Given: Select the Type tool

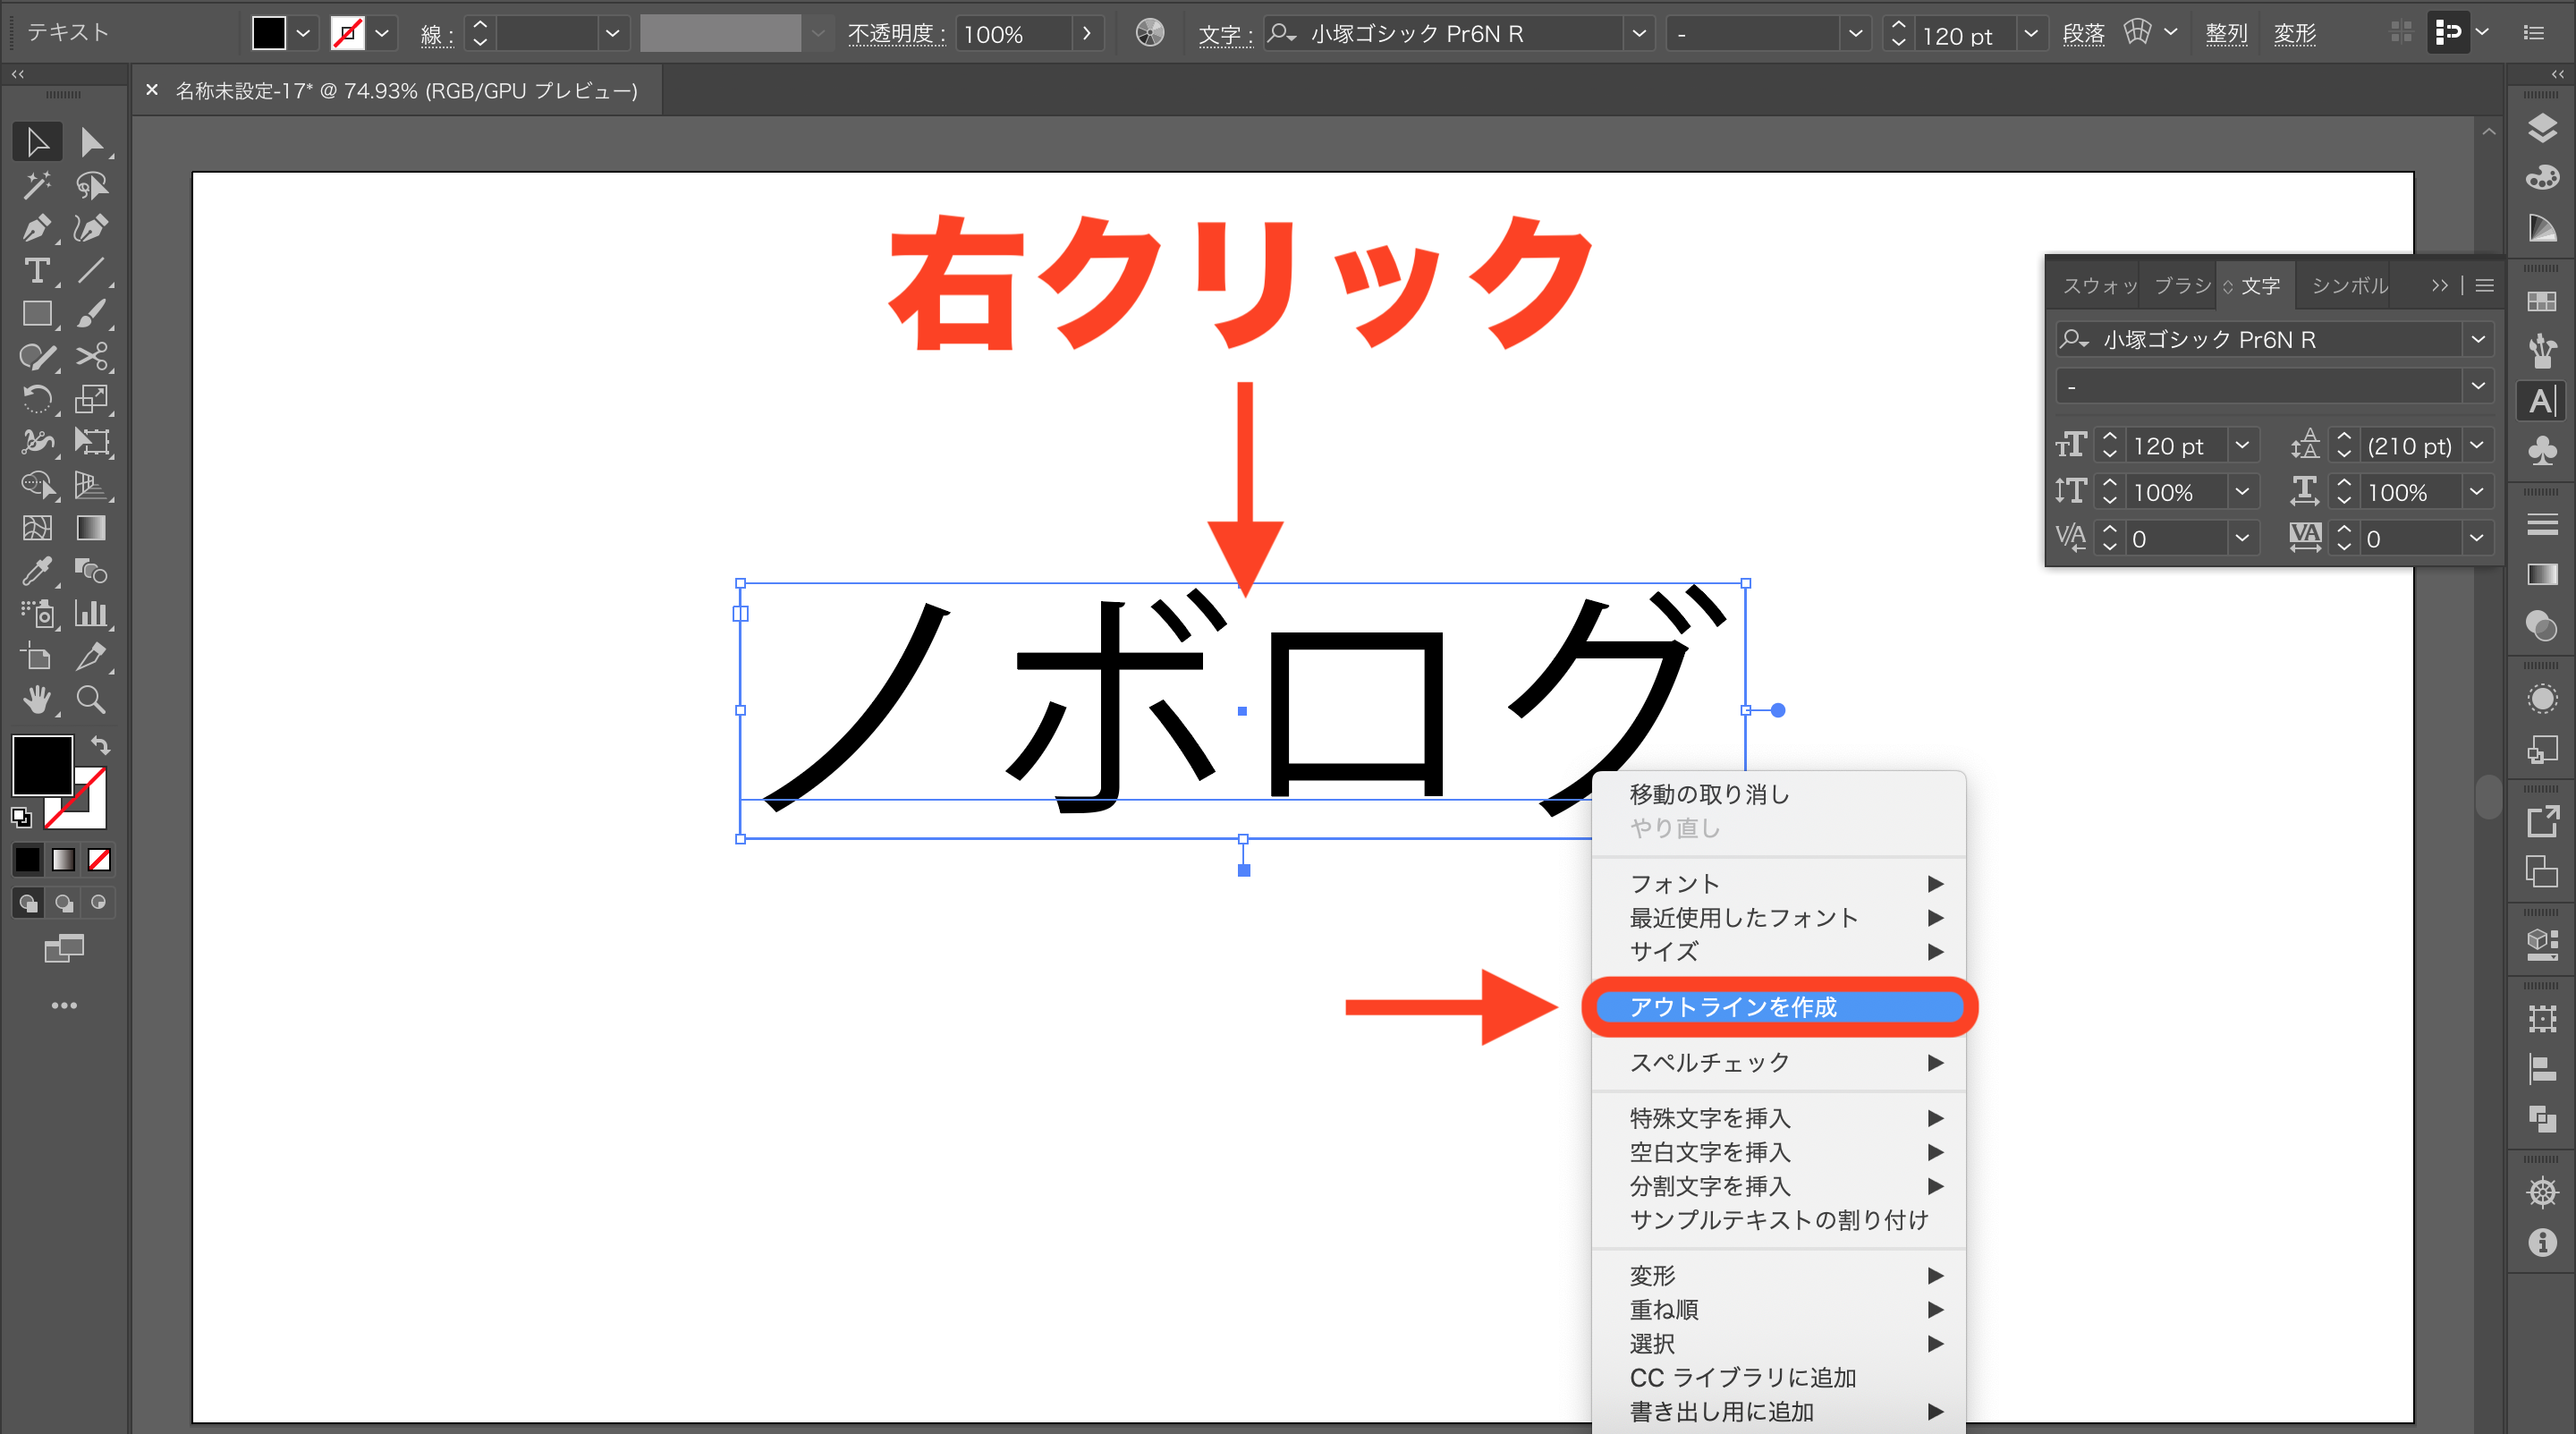Looking at the screenshot, I should [x=37, y=271].
